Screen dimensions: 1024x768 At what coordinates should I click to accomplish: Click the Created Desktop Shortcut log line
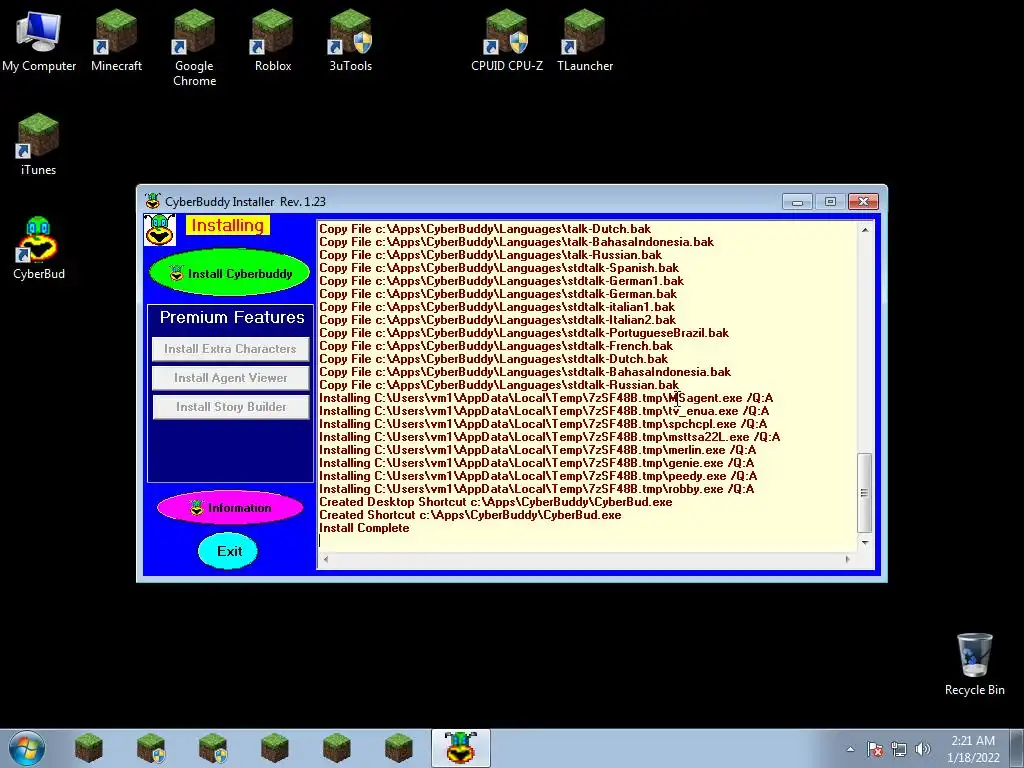(495, 502)
